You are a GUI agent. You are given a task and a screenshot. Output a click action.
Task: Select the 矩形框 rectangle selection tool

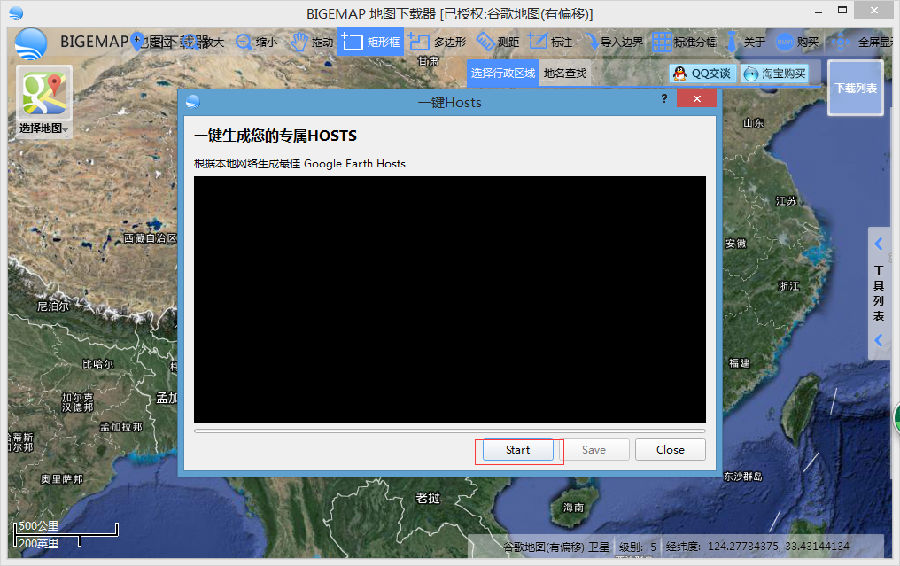pos(370,42)
